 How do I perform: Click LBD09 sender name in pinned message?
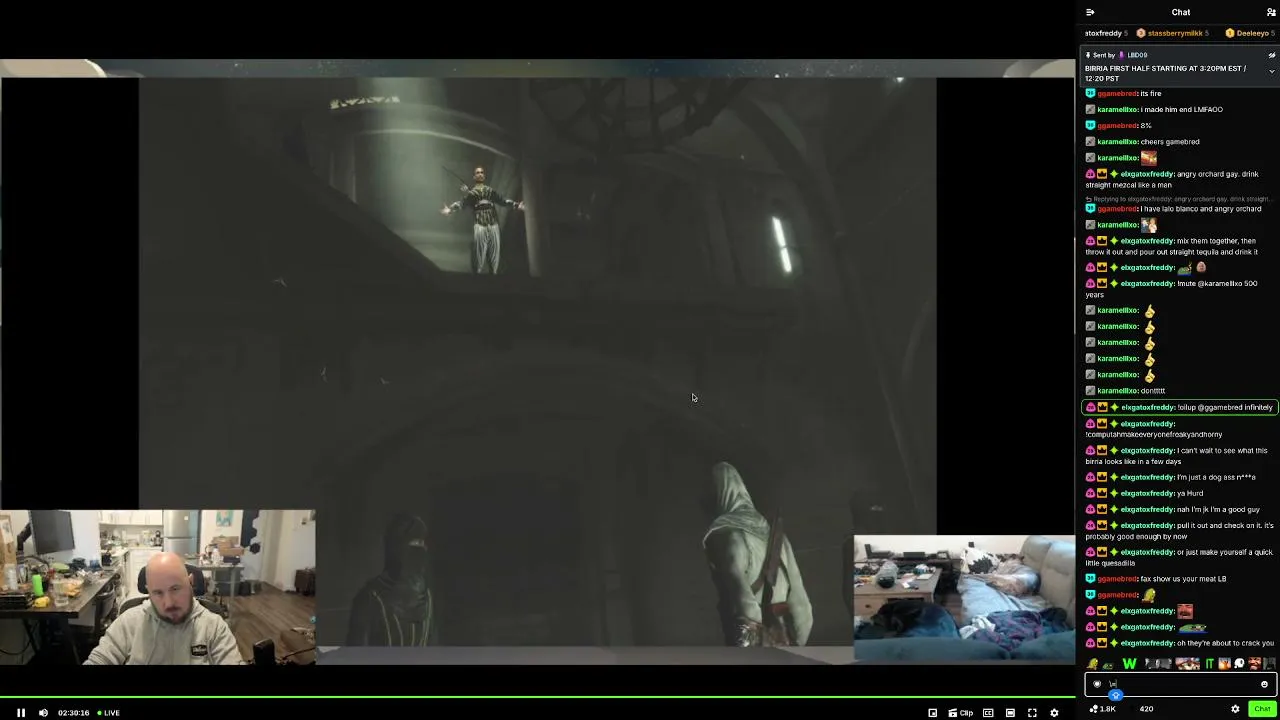tap(1137, 55)
